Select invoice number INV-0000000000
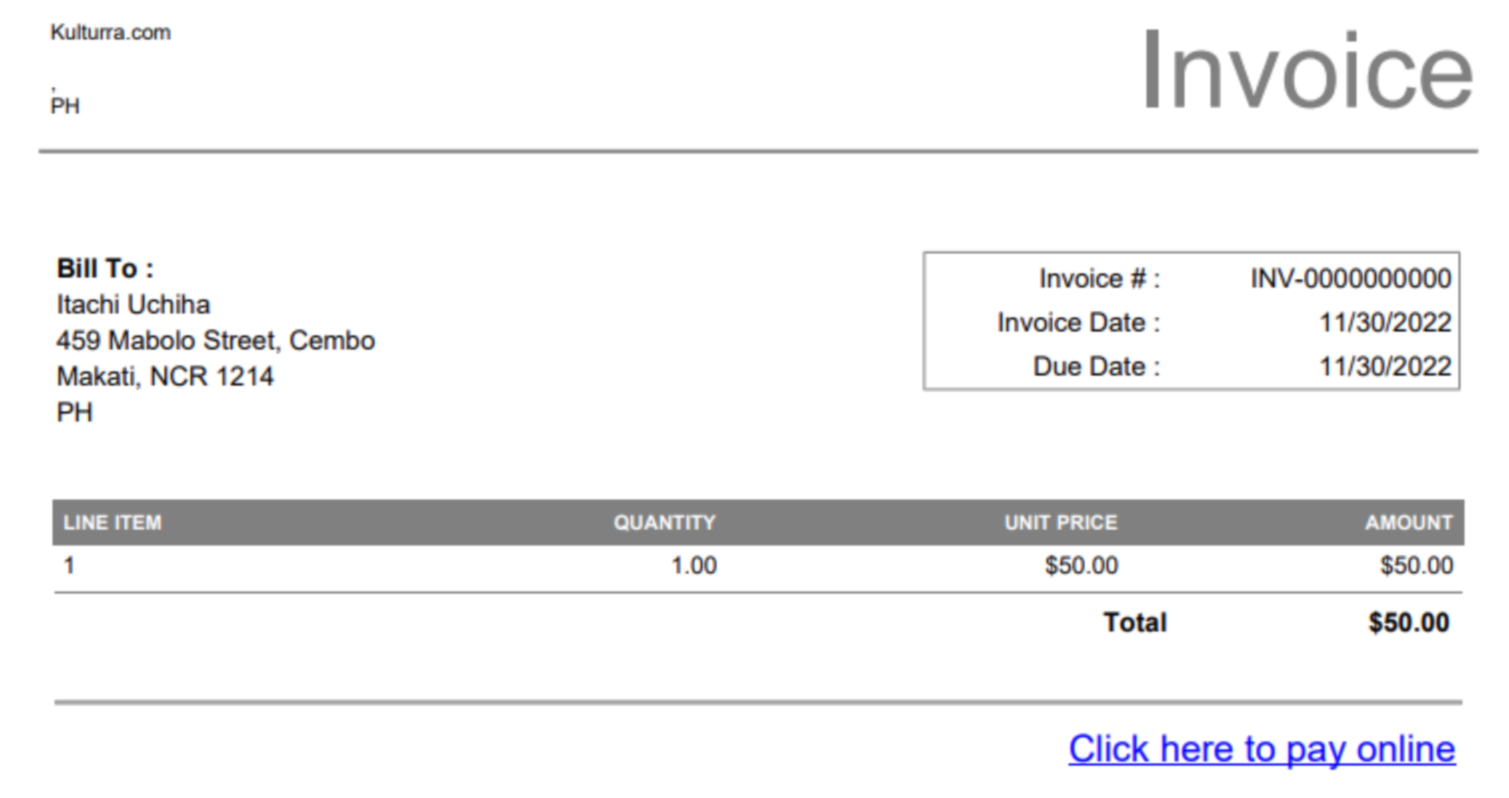This screenshot has height=798, width=1509. click(x=1350, y=278)
